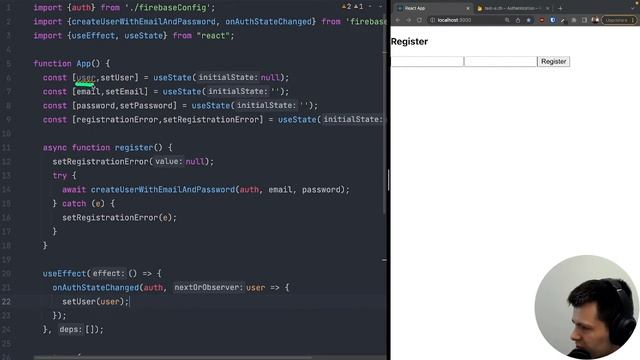Click the browser forward arrow
Image resolution: width=640 pixels, height=360 pixels.
click(409, 20)
